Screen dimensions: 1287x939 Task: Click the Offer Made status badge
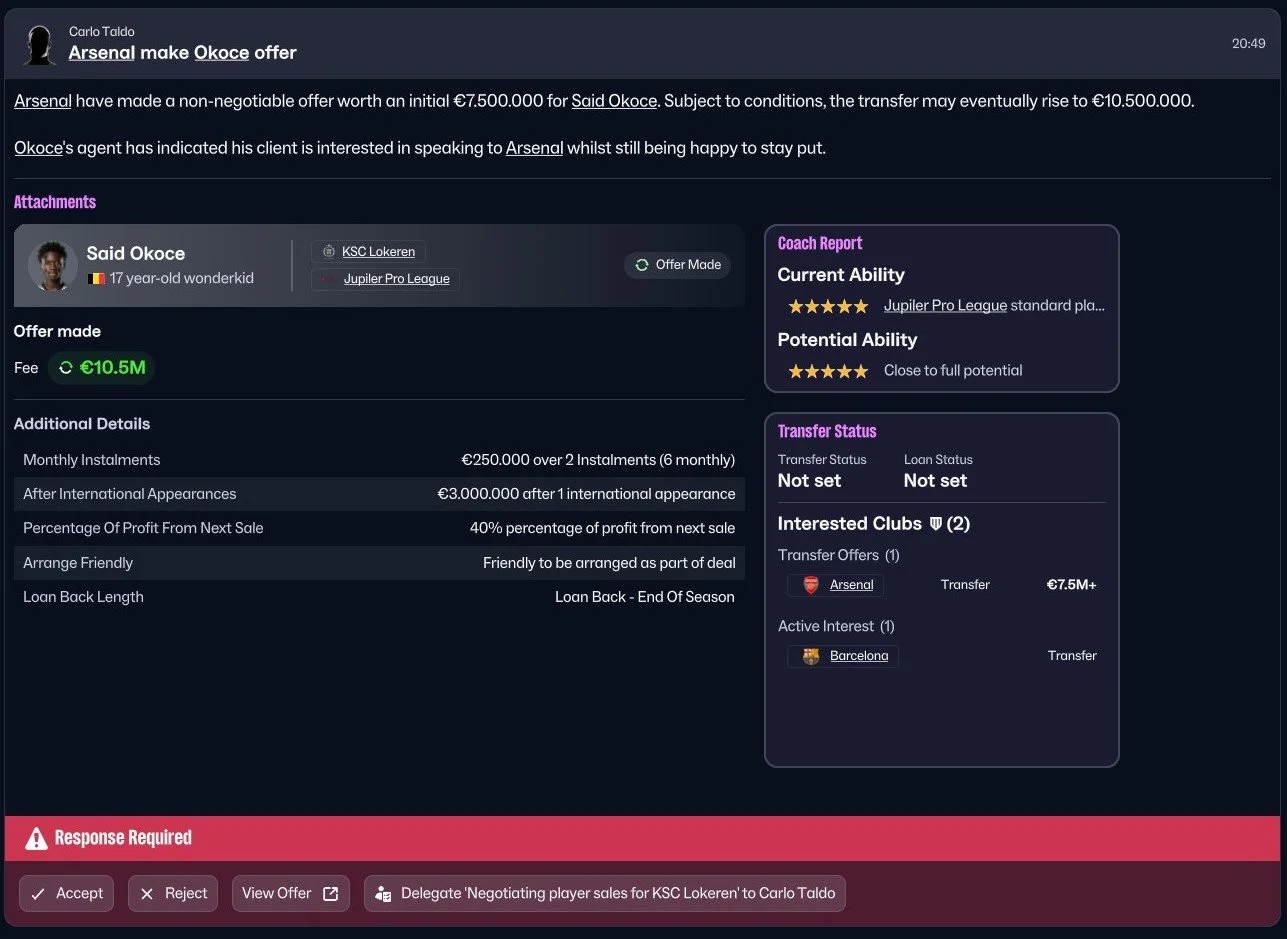pyautogui.click(x=678, y=265)
